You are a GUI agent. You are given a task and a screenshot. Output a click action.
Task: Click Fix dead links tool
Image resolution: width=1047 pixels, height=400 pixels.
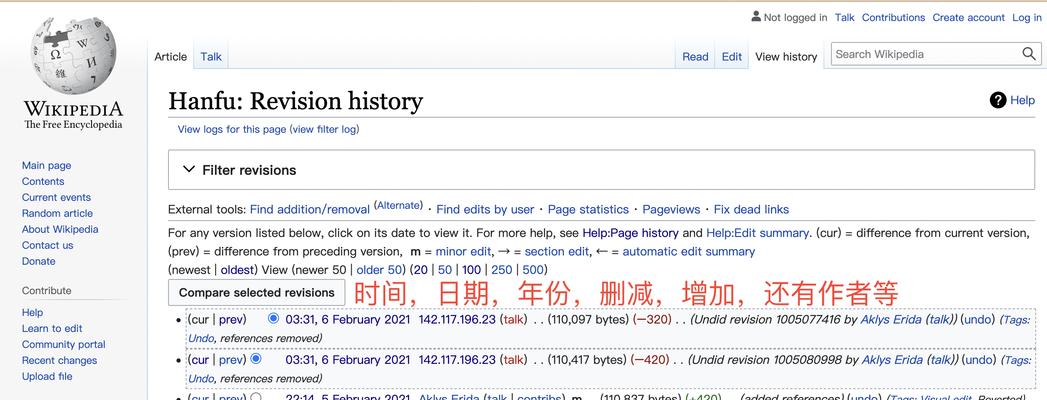click(x=751, y=210)
